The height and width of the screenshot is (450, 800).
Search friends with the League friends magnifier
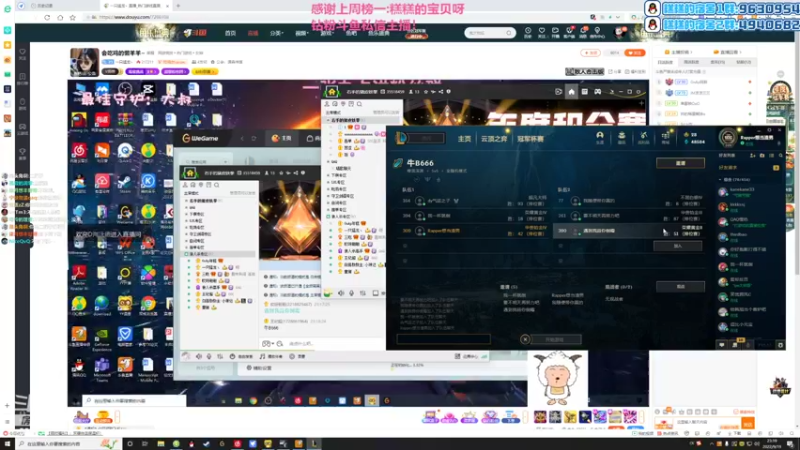(781, 156)
